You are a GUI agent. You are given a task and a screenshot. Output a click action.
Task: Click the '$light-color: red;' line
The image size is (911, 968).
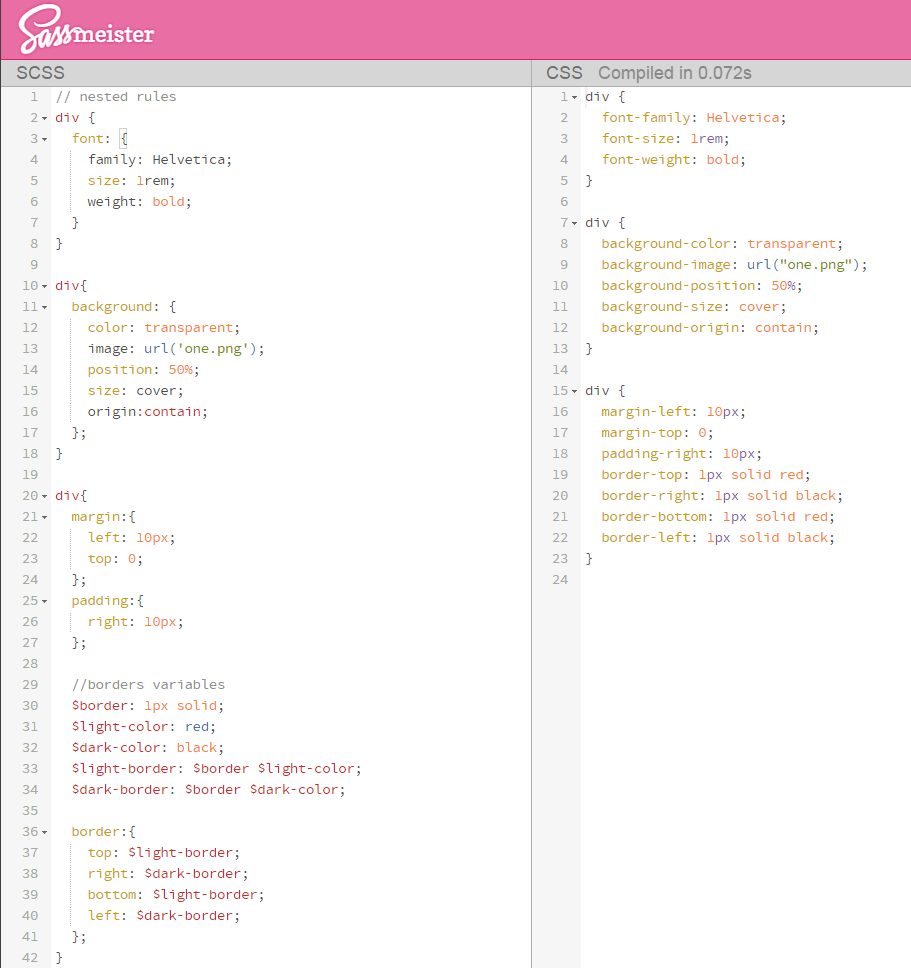[x=144, y=727]
